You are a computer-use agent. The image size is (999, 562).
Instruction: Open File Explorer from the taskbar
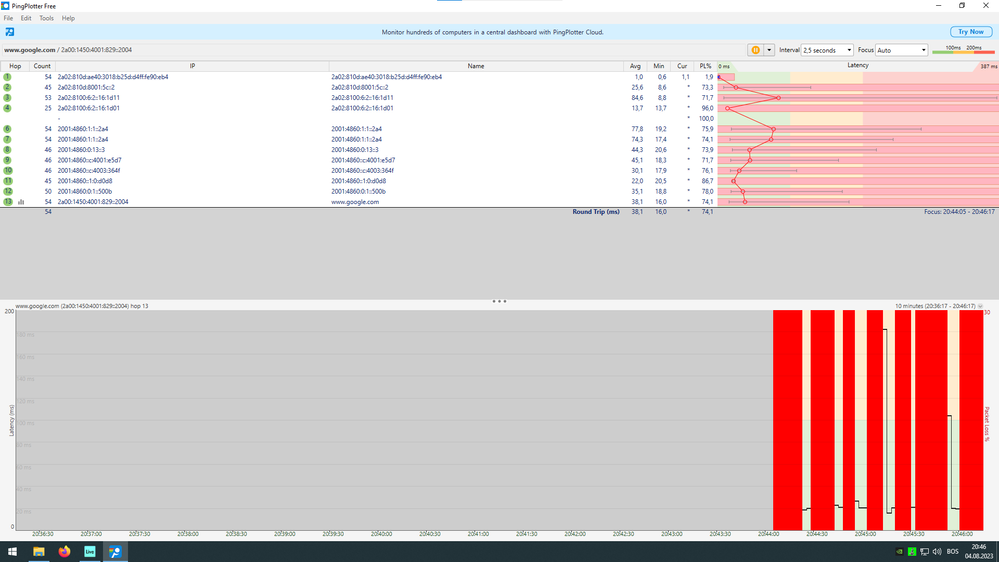click(39, 552)
